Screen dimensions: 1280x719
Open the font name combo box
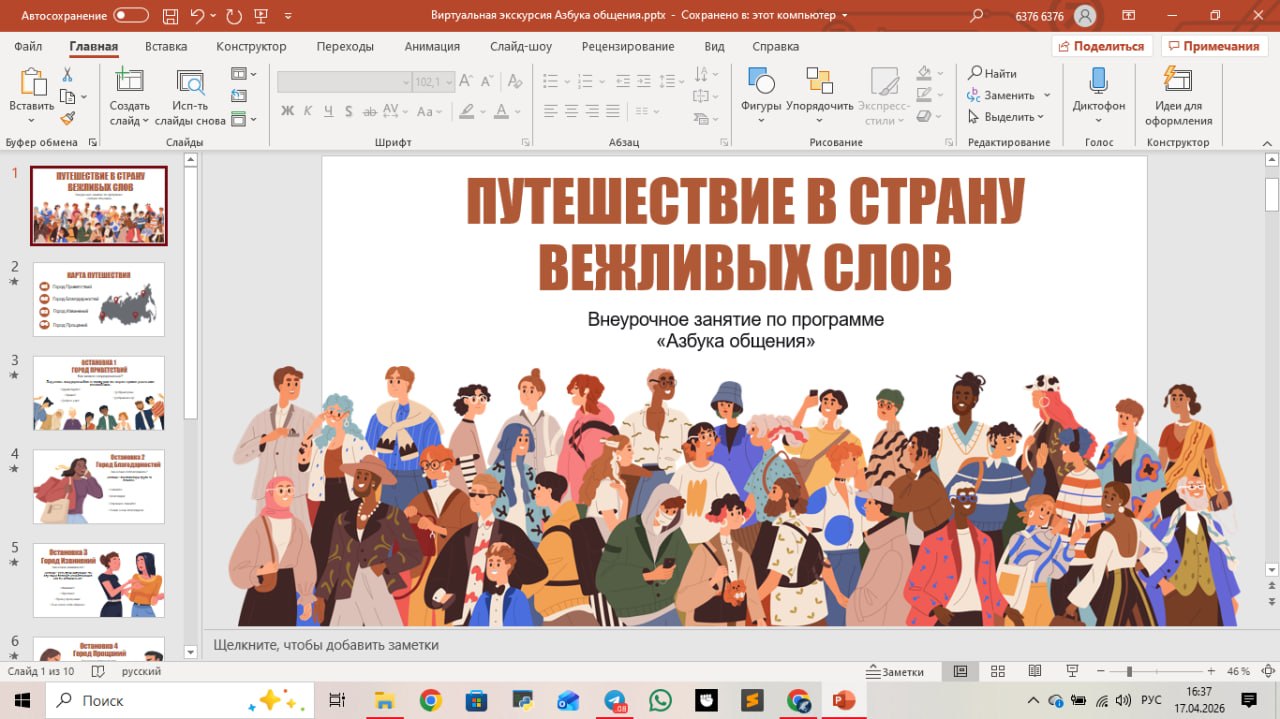345,83
